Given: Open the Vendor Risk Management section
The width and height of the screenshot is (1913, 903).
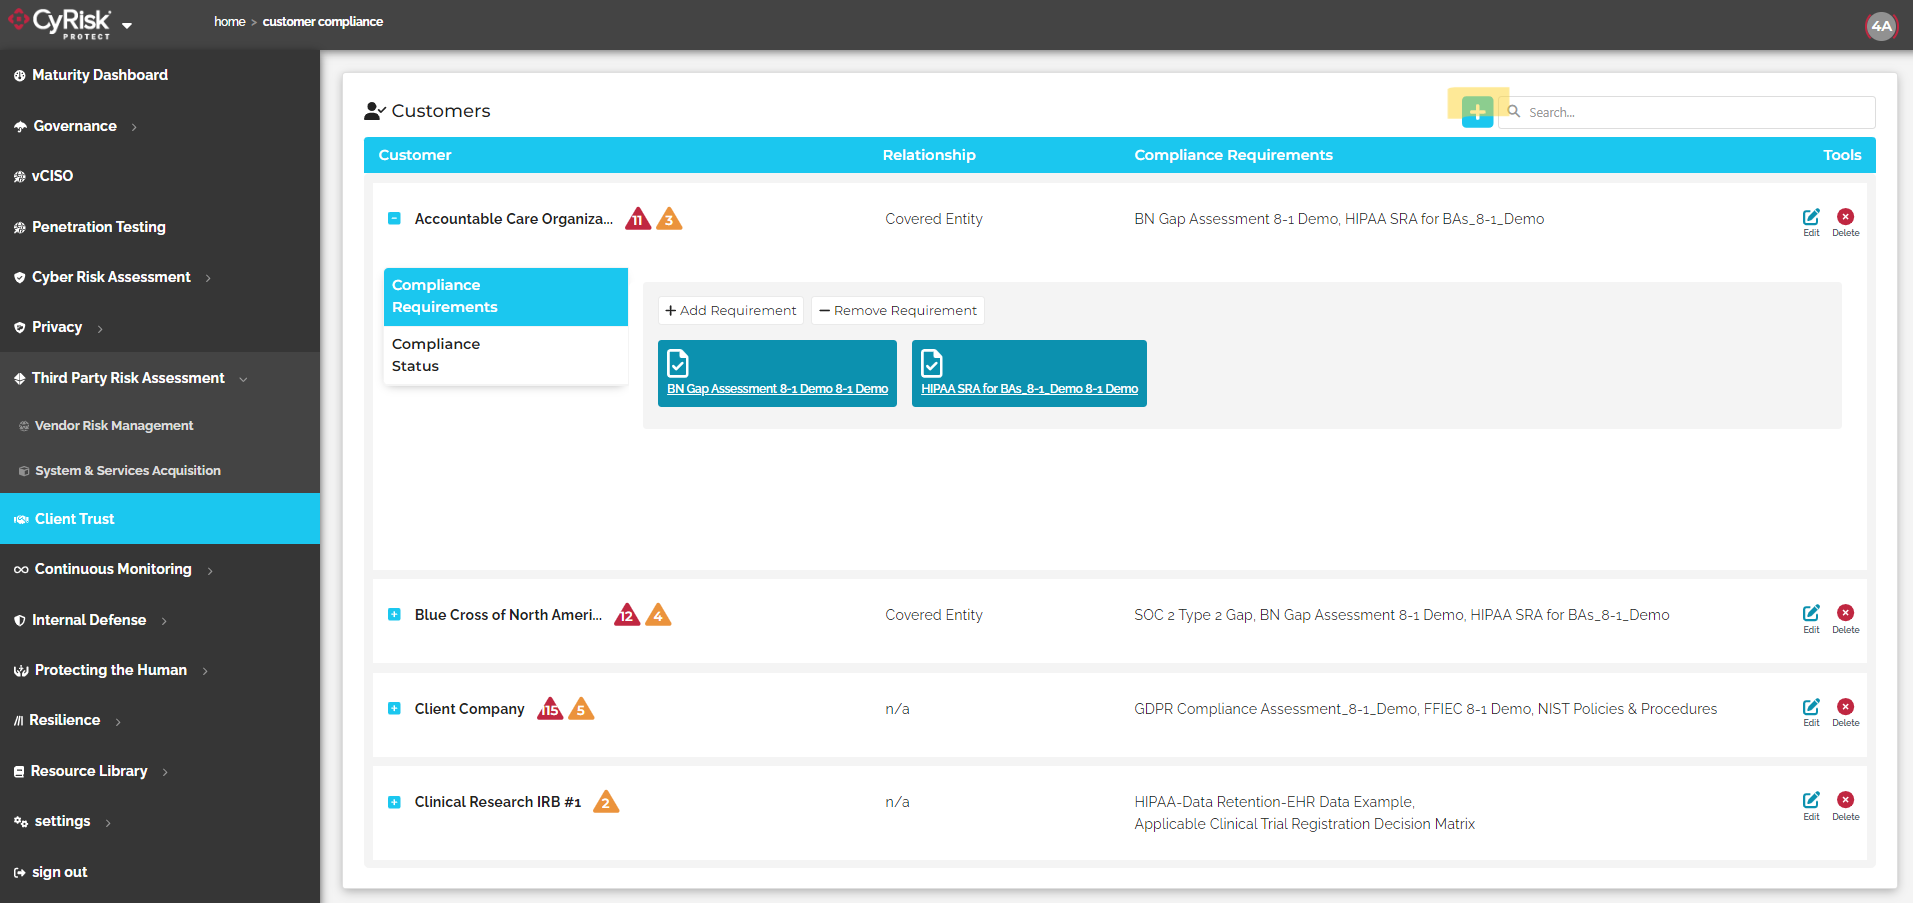Looking at the screenshot, I should pos(113,425).
